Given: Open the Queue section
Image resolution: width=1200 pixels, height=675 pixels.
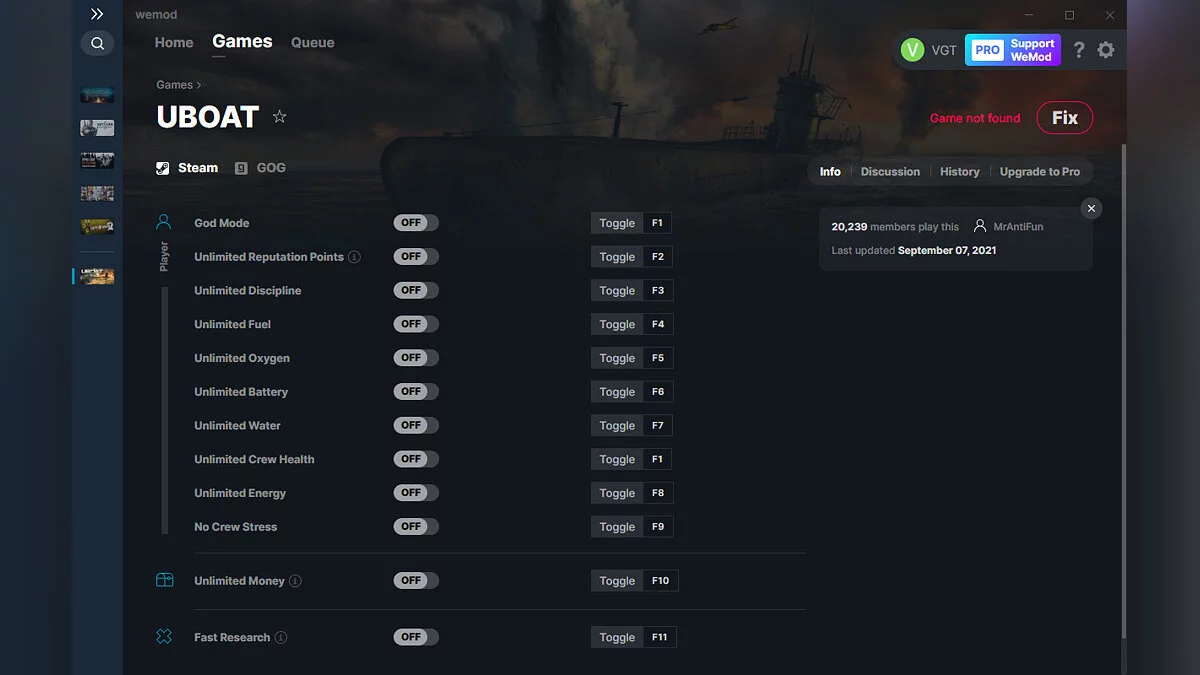Looking at the screenshot, I should point(312,42).
